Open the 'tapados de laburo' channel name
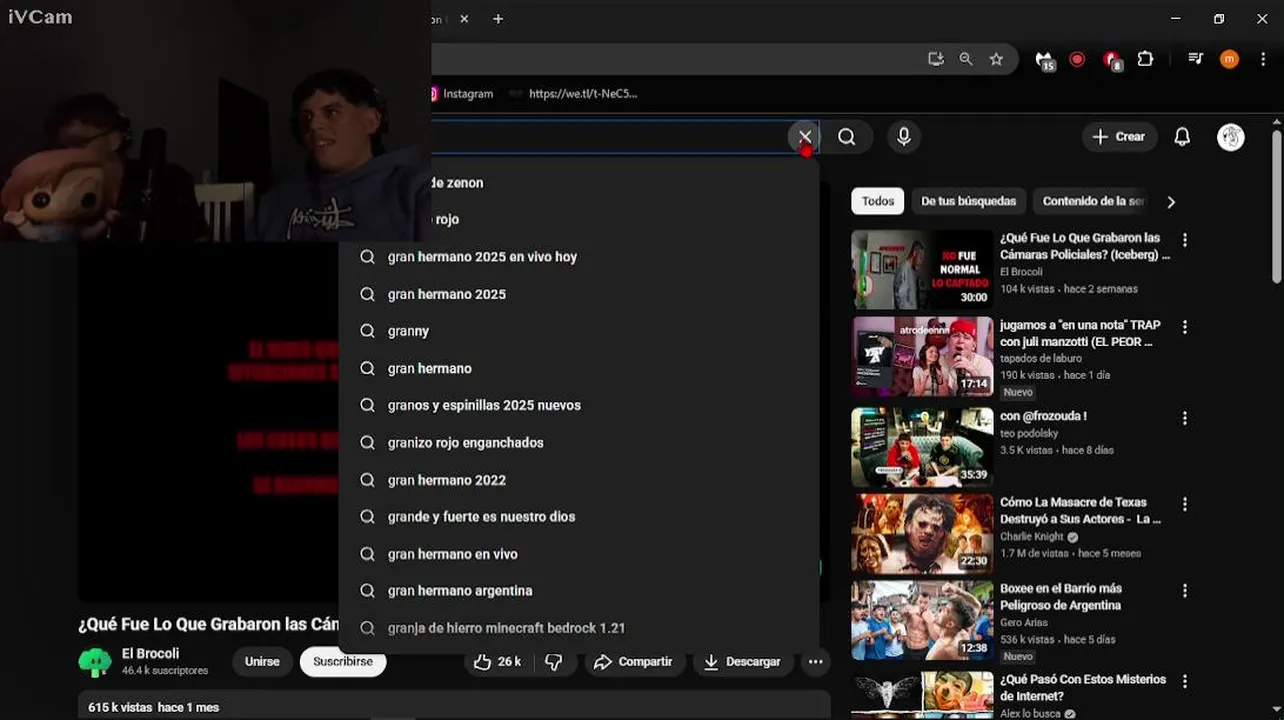Screen dimensions: 1284x720 pos(1040,359)
